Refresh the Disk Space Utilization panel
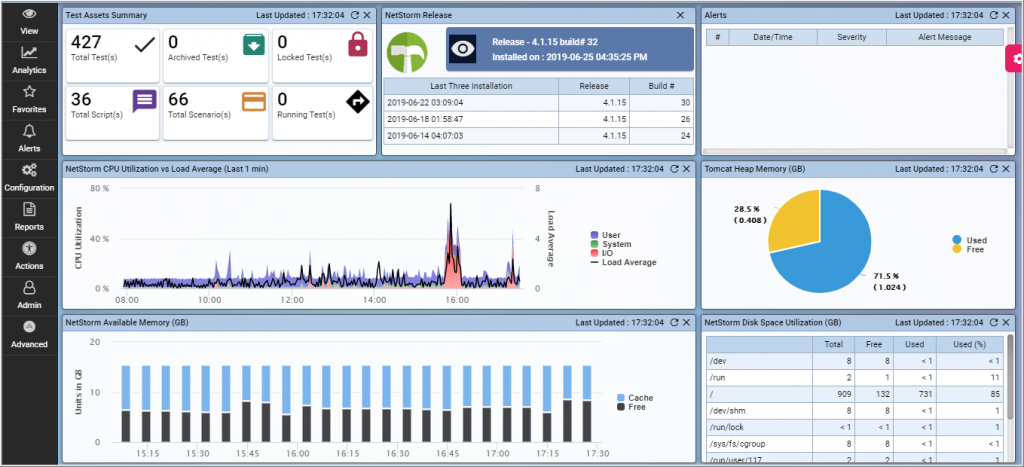The height and width of the screenshot is (467, 1024). tap(993, 323)
